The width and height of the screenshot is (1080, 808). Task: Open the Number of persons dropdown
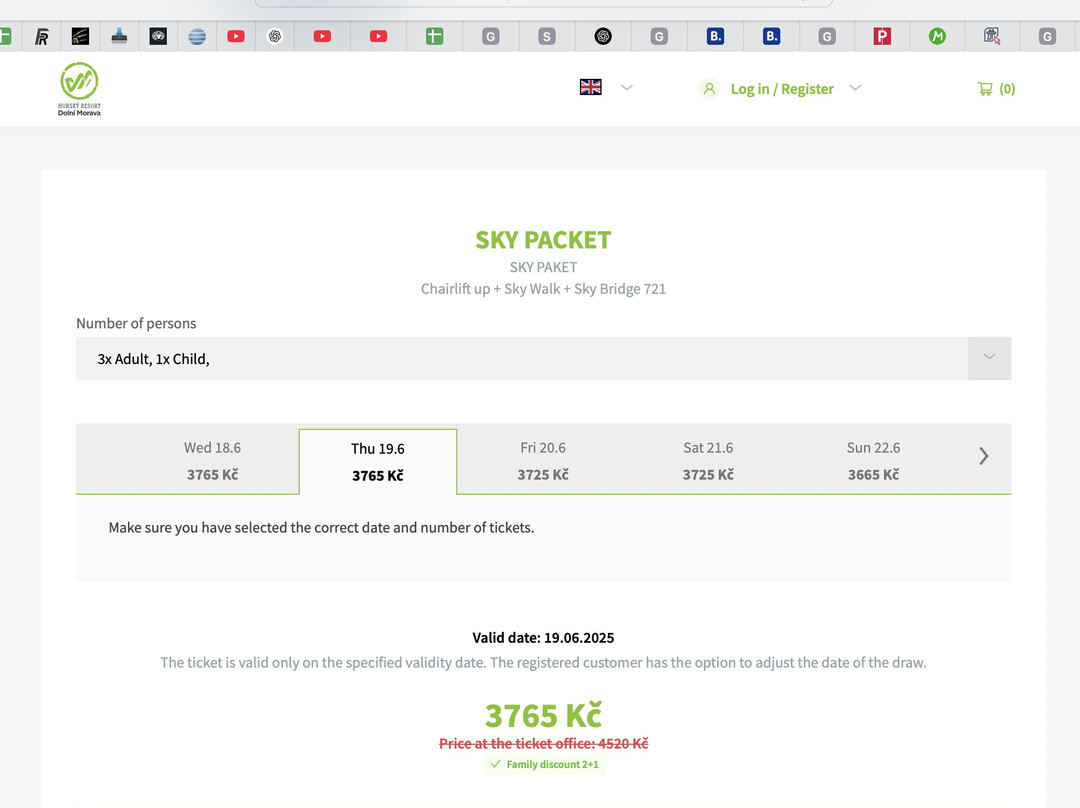click(x=543, y=358)
